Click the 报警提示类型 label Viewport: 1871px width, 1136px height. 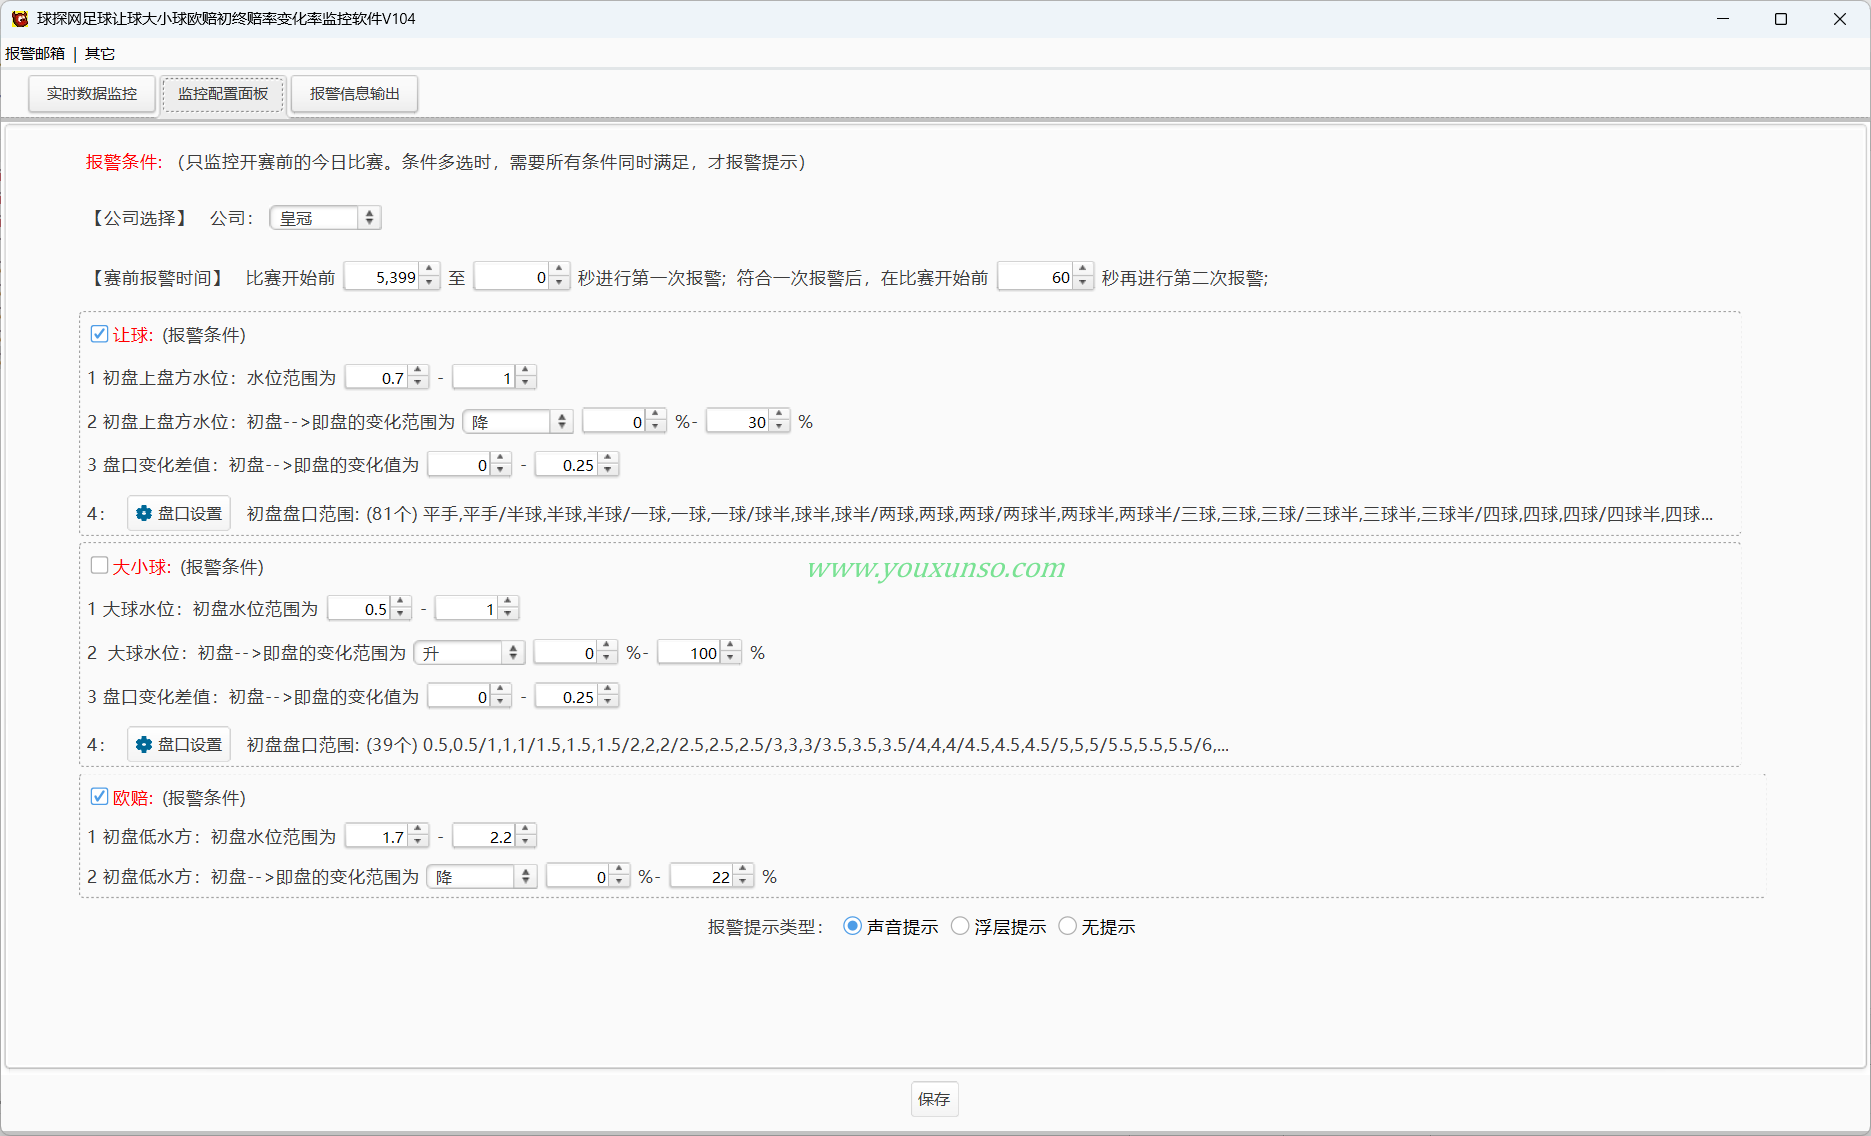click(765, 927)
